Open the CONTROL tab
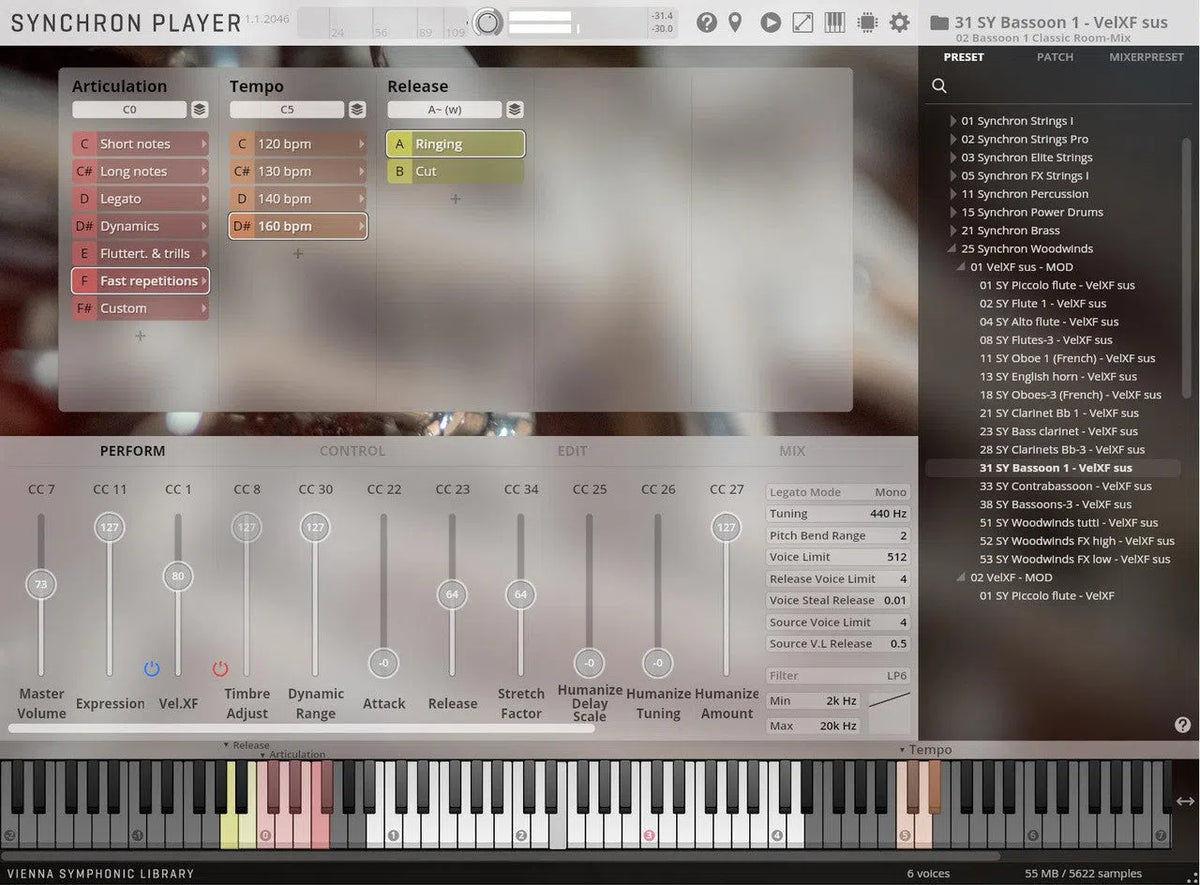 (x=352, y=451)
